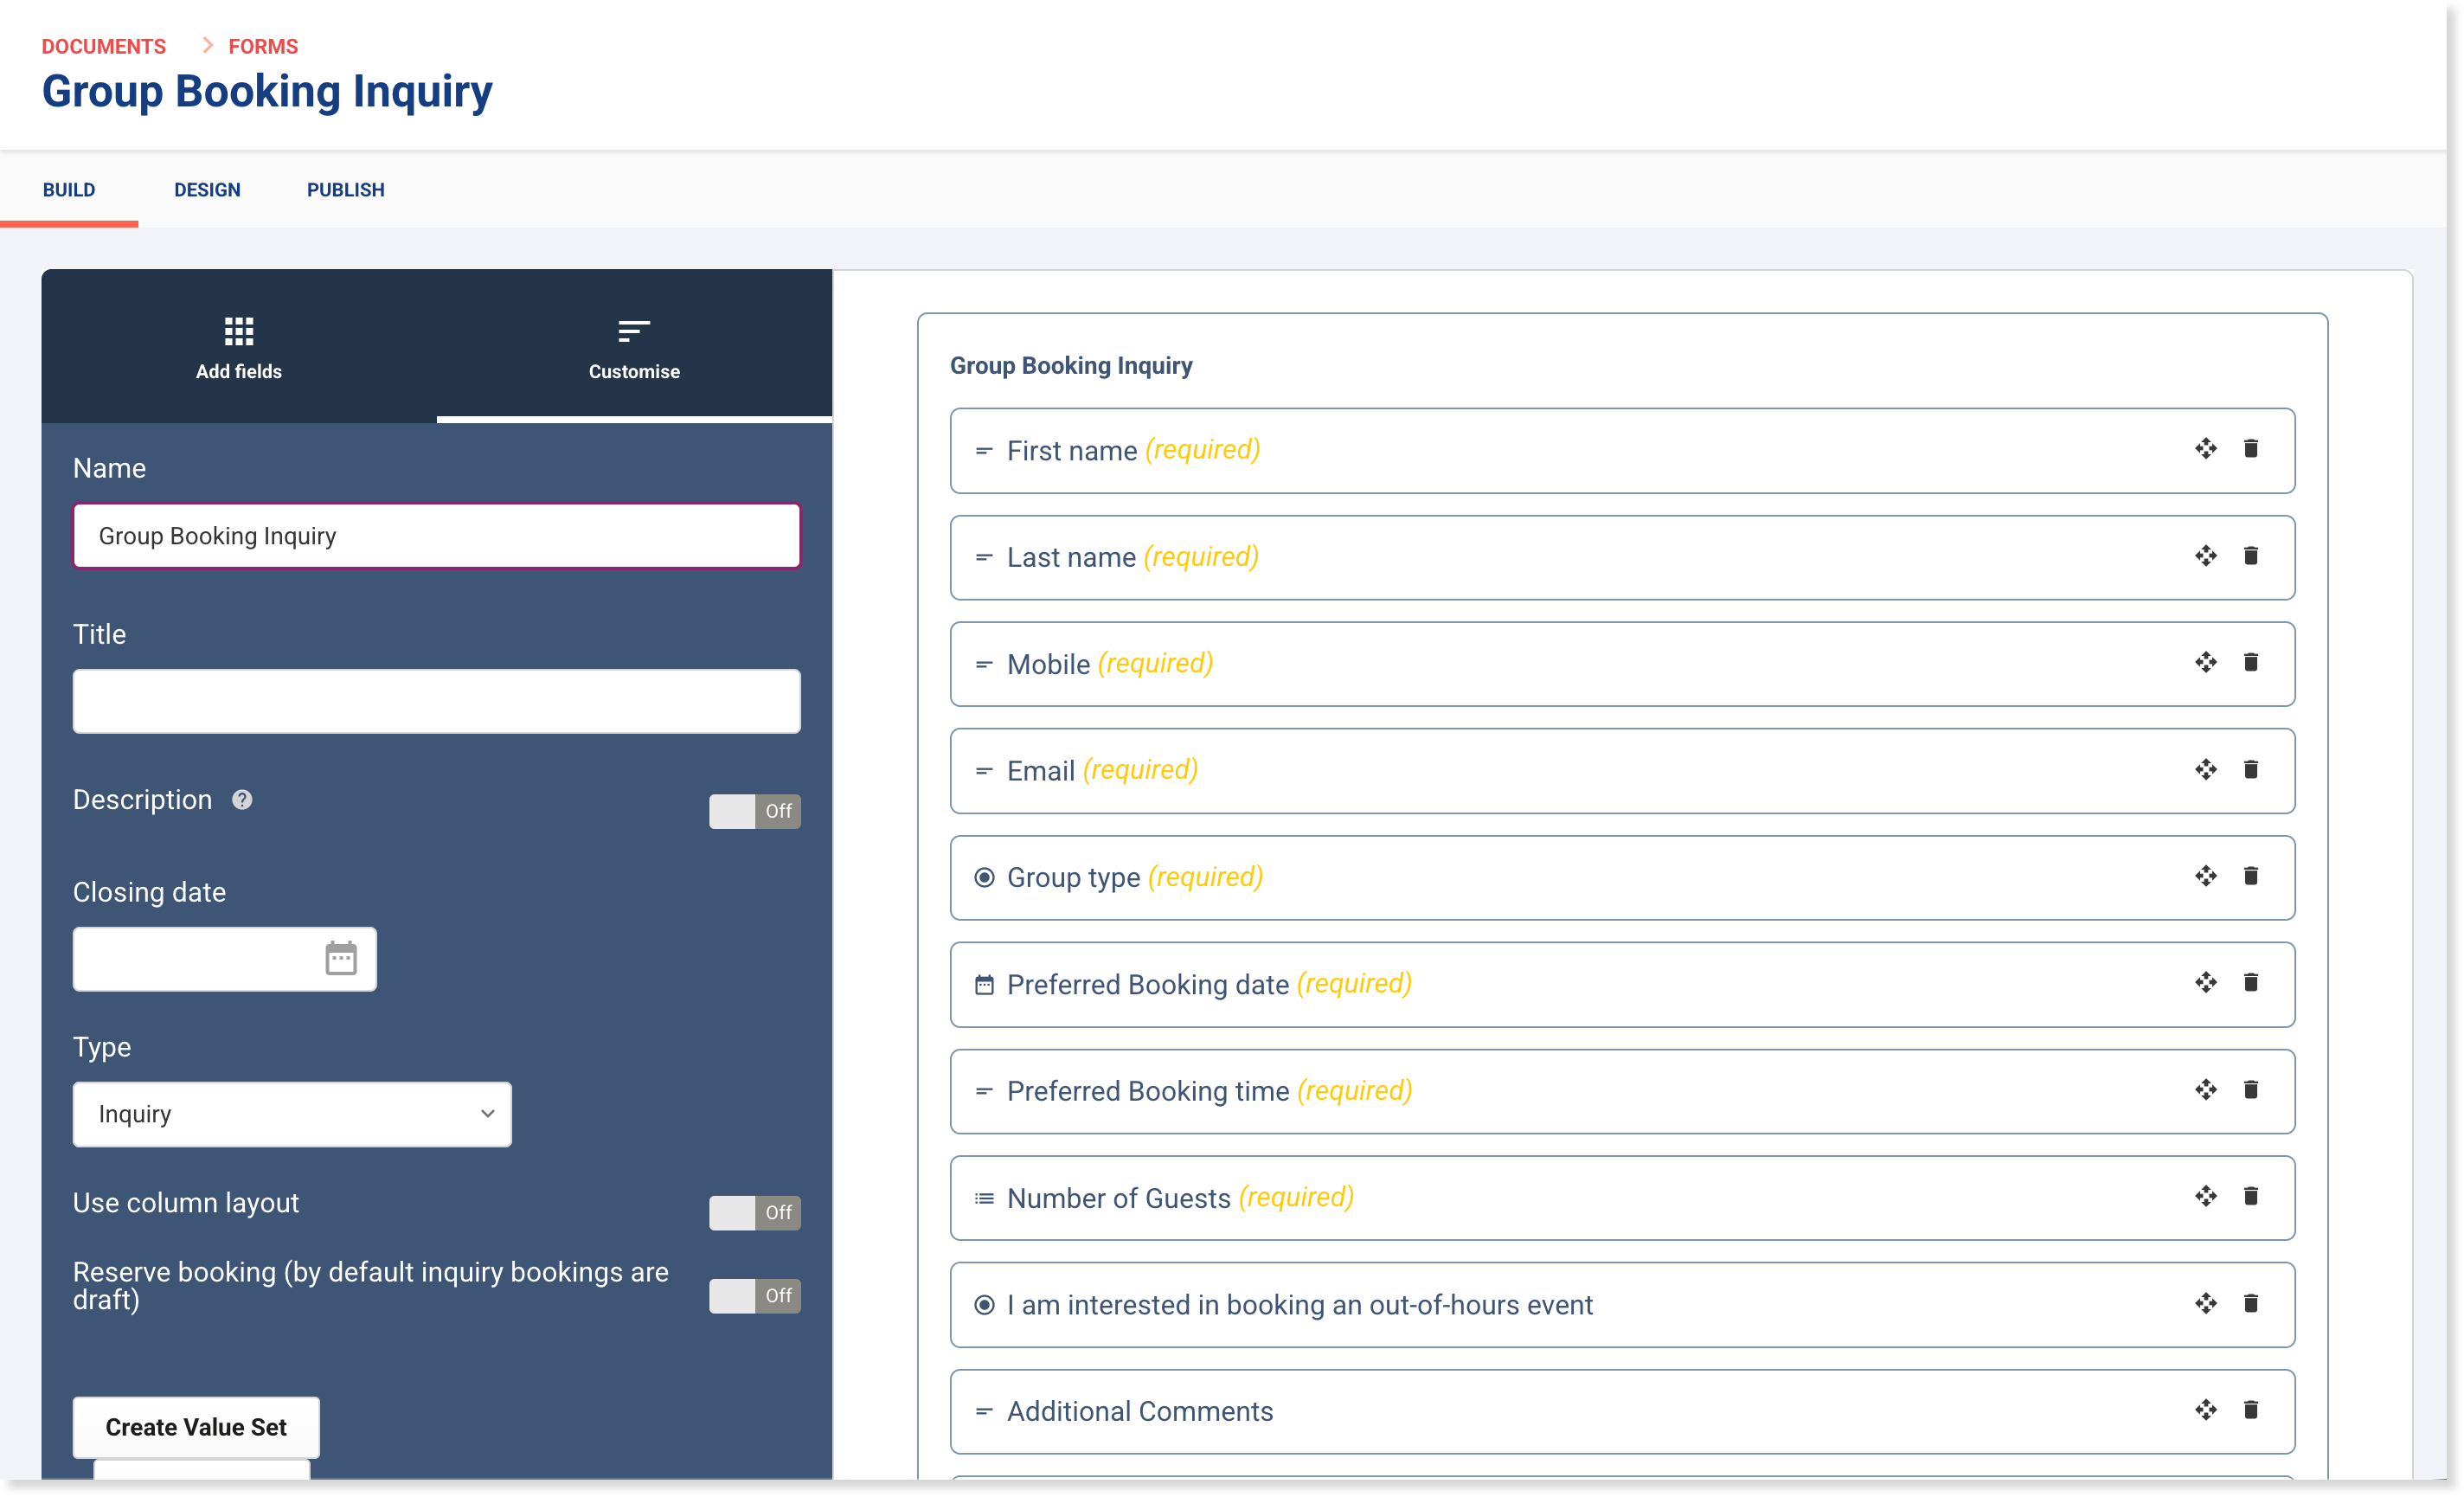Select the Preferred Booking time field row
Screen dimensions: 2464x1497
point(1622,1091)
